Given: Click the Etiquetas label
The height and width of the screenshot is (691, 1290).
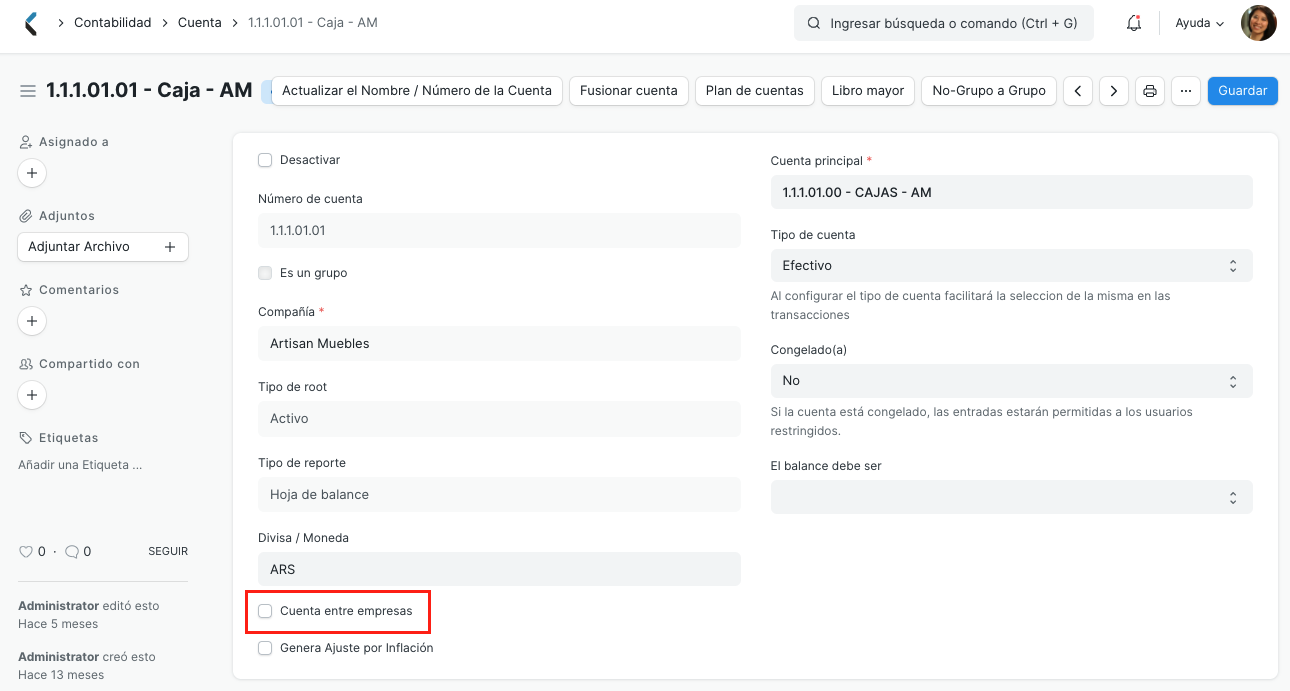Looking at the screenshot, I should 68,438.
